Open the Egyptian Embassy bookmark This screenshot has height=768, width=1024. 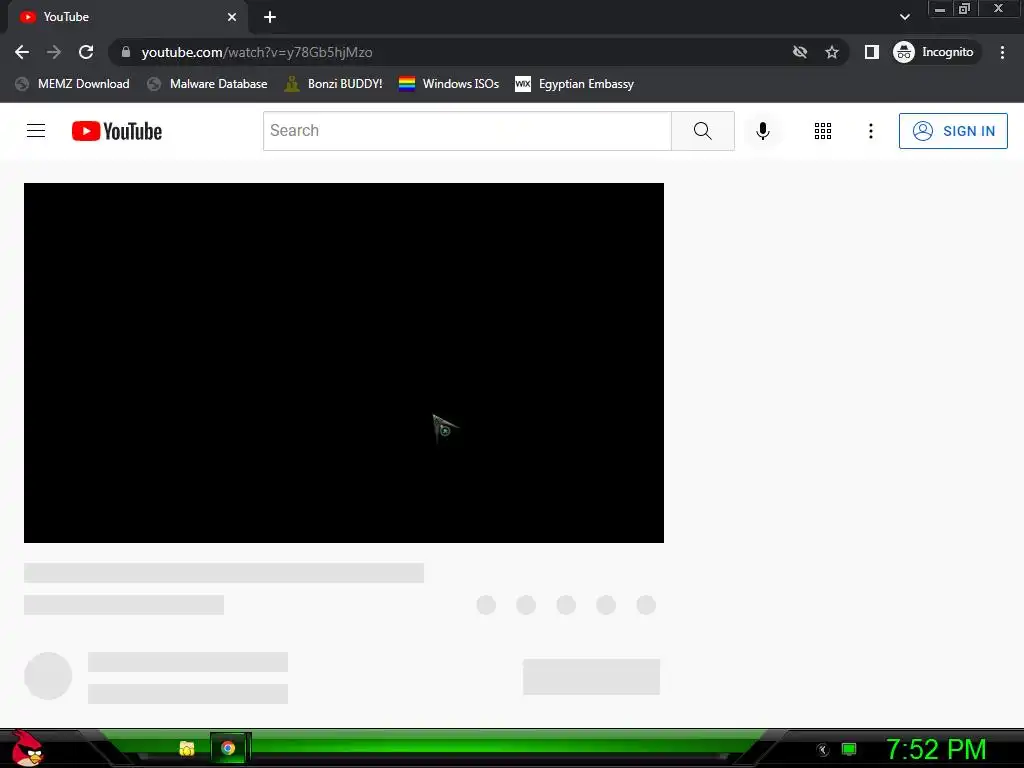(575, 84)
